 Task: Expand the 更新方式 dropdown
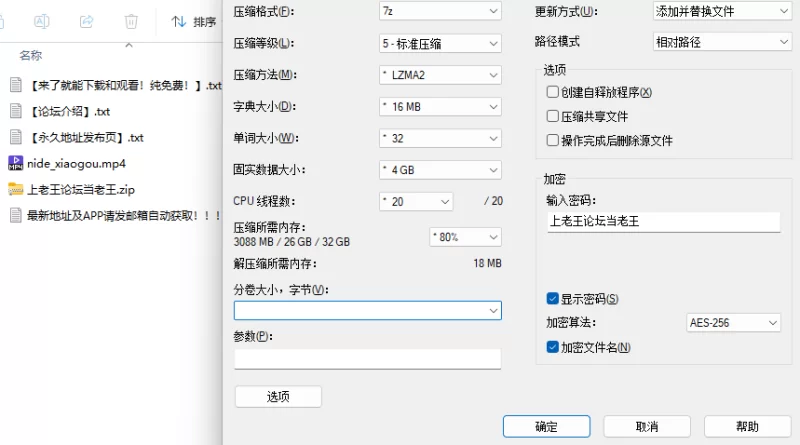coord(721,11)
